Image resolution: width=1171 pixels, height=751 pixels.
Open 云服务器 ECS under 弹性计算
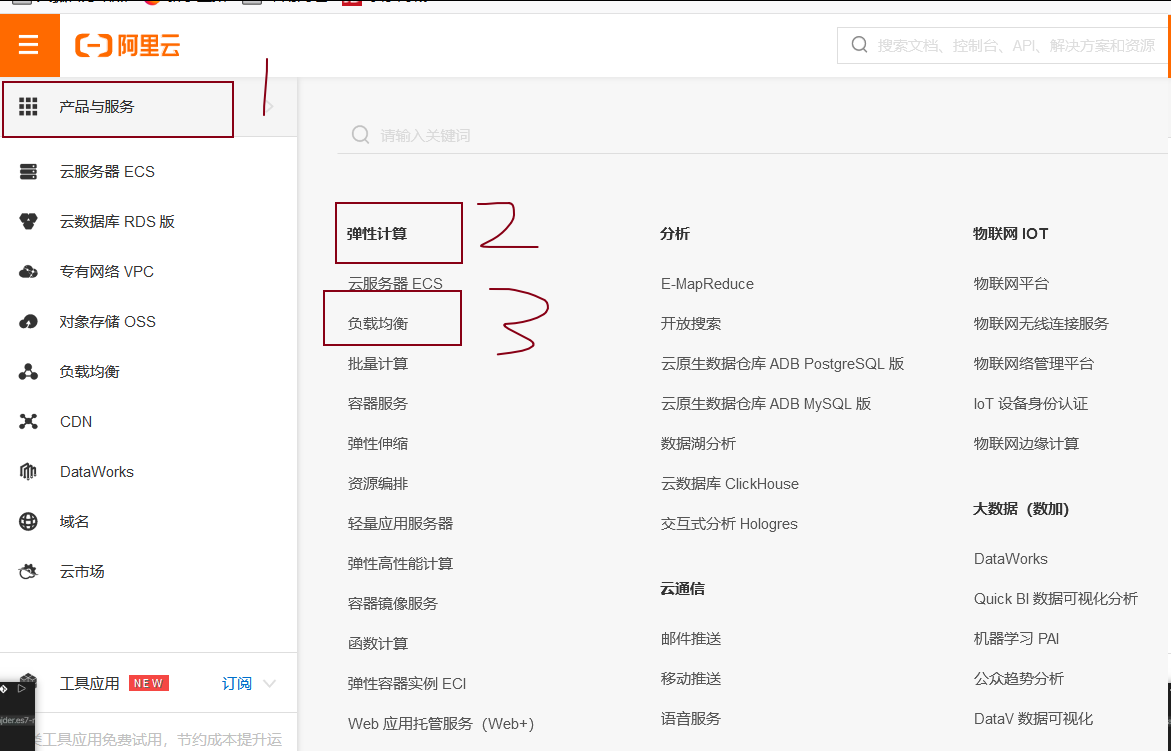click(x=395, y=284)
